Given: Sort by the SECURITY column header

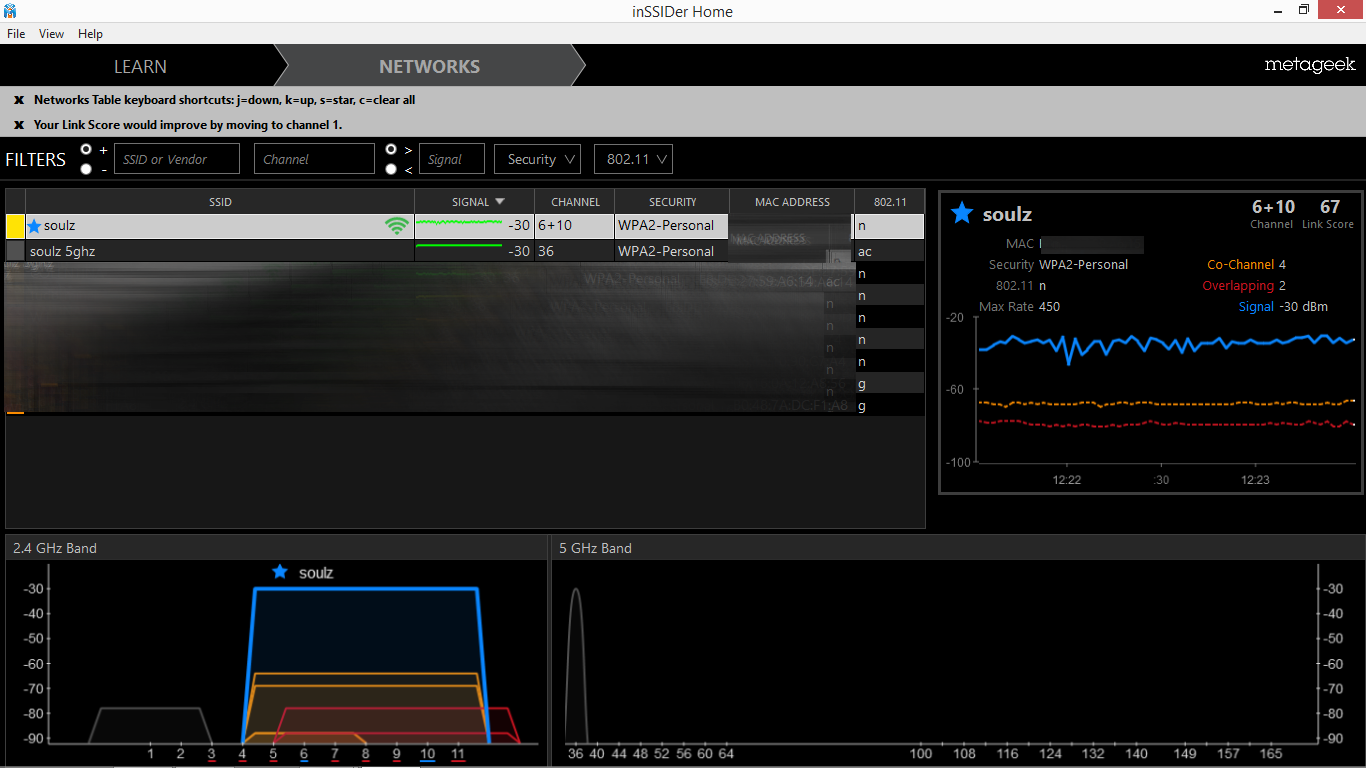Looking at the screenshot, I should pyautogui.click(x=672, y=201).
